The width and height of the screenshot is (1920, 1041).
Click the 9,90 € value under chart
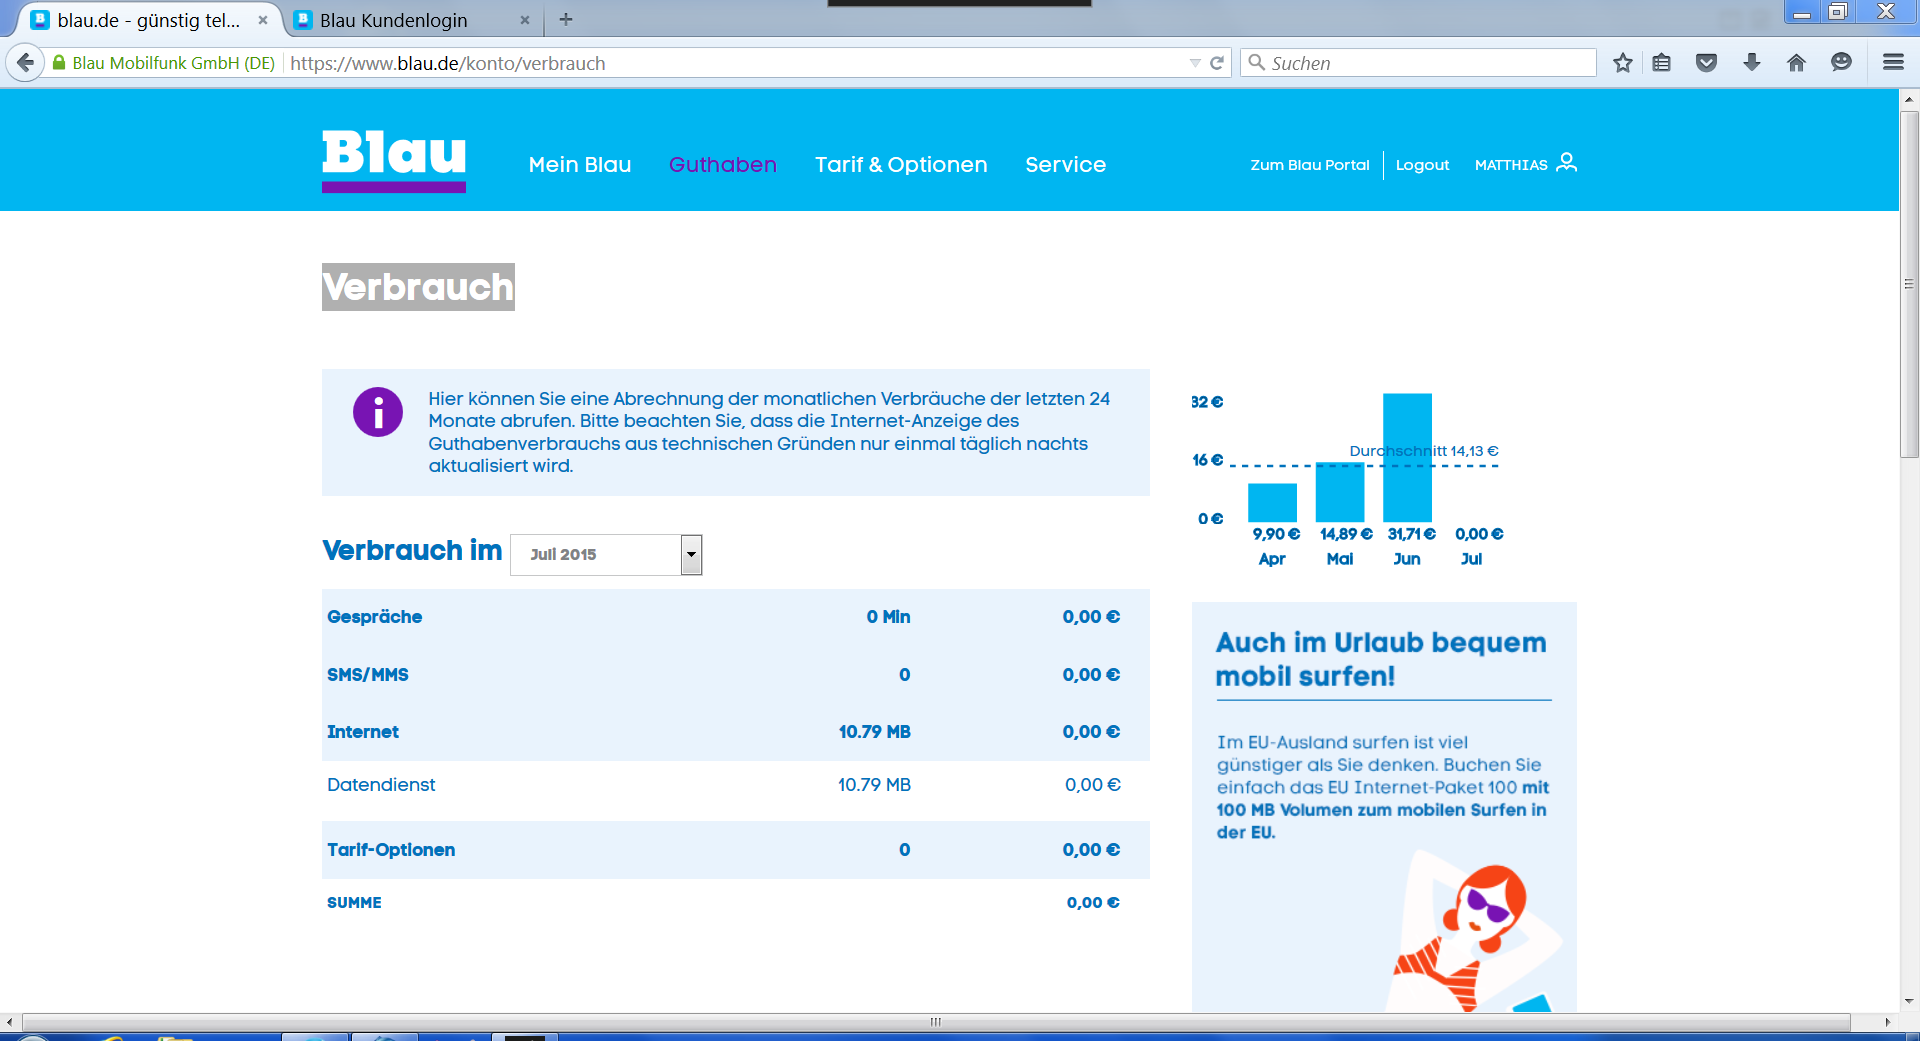click(x=1276, y=534)
